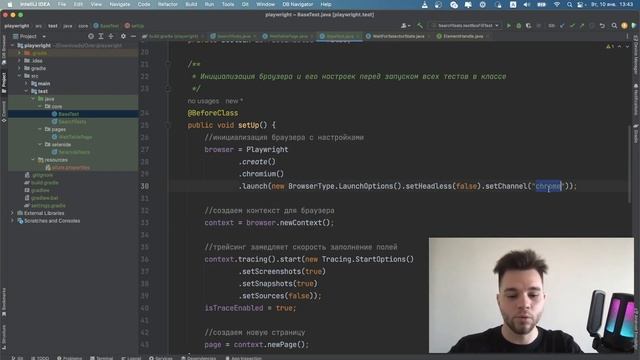This screenshot has width=640, height=360.
Task: Click the Git update project arrow icon
Action: pyautogui.click(x=562, y=26)
